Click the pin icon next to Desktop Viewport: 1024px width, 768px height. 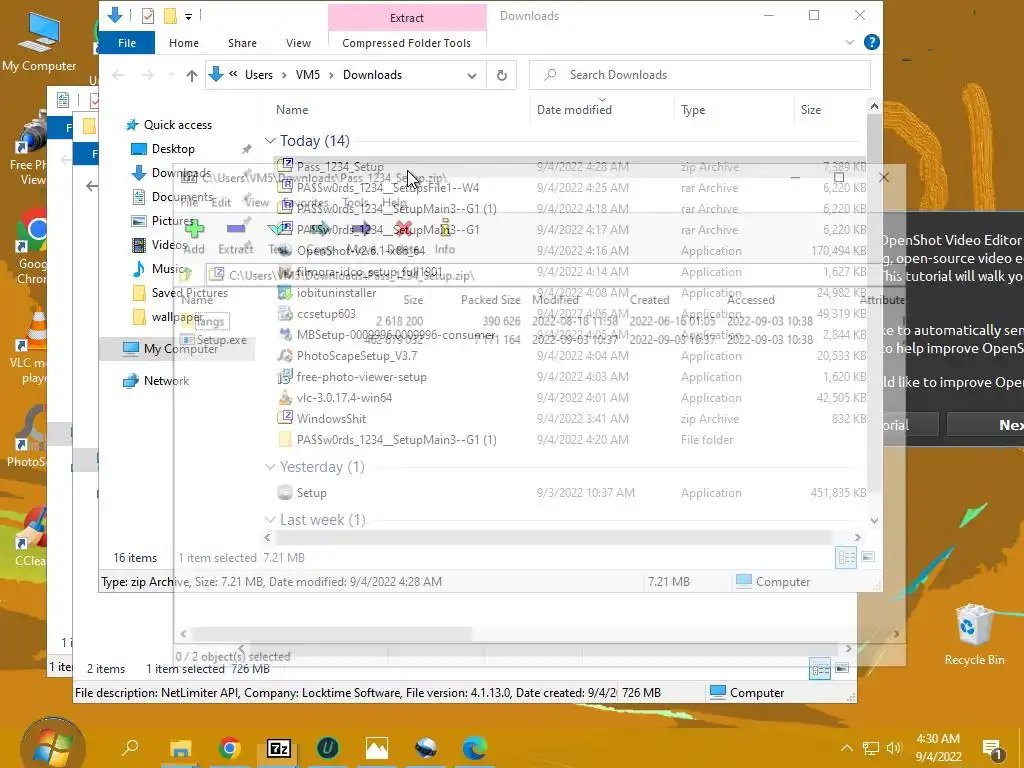[246, 149]
